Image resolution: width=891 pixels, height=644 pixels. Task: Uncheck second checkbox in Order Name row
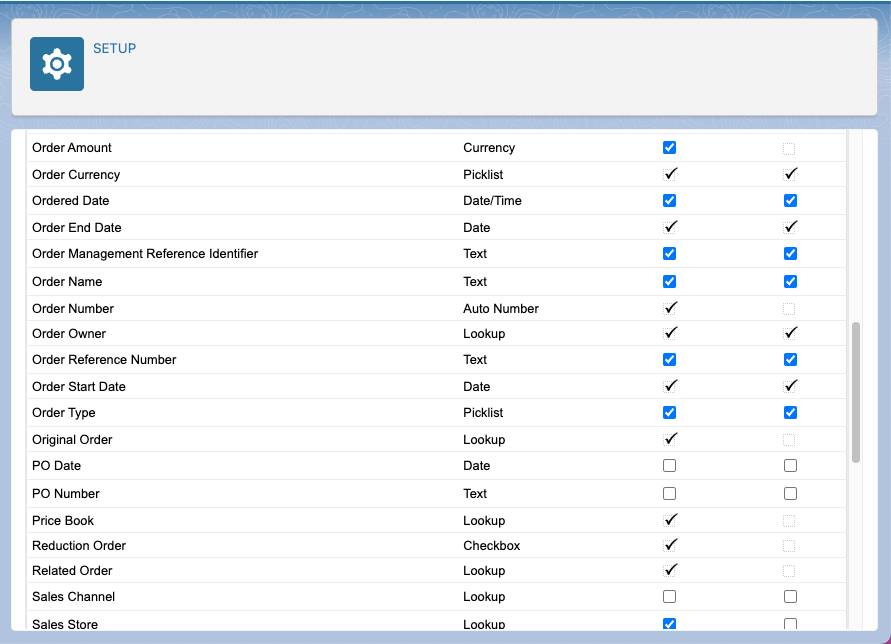click(790, 281)
